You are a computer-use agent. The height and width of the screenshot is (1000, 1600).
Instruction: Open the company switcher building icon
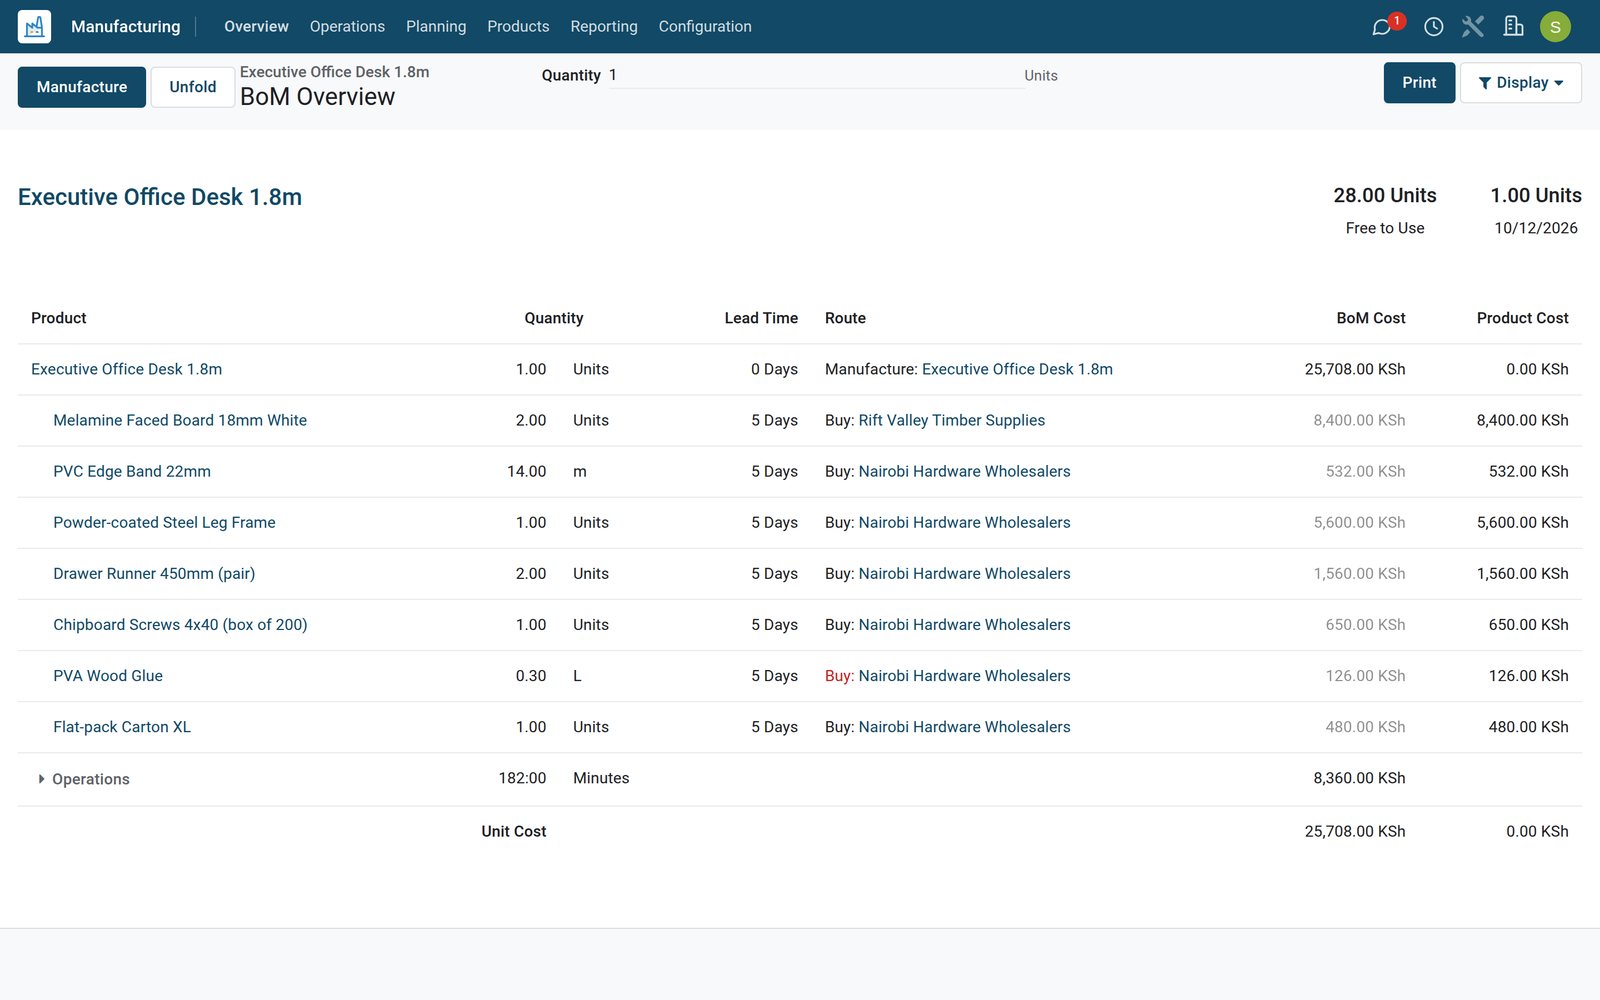click(x=1514, y=27)
